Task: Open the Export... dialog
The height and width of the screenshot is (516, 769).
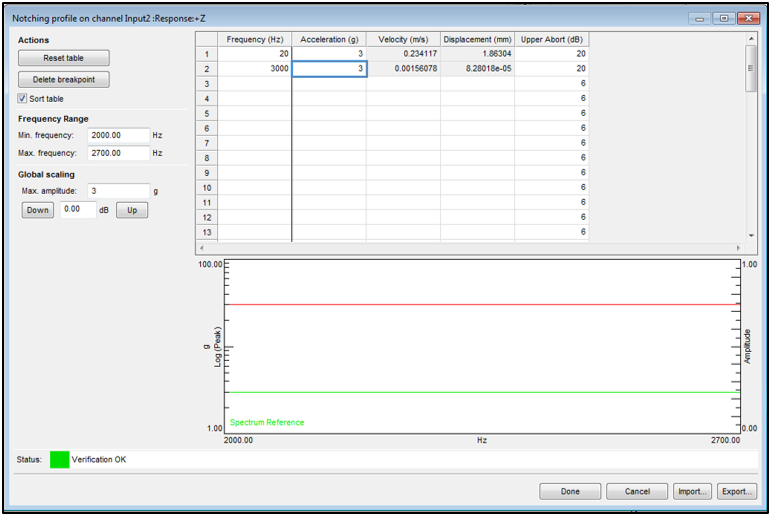Action: 736,491
